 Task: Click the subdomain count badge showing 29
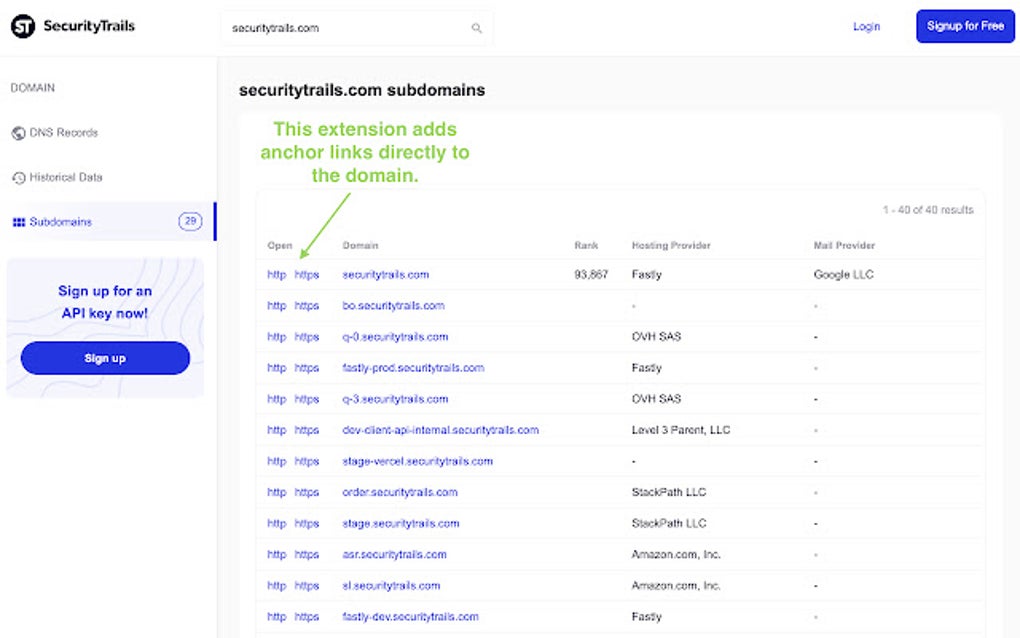point(189,222)
